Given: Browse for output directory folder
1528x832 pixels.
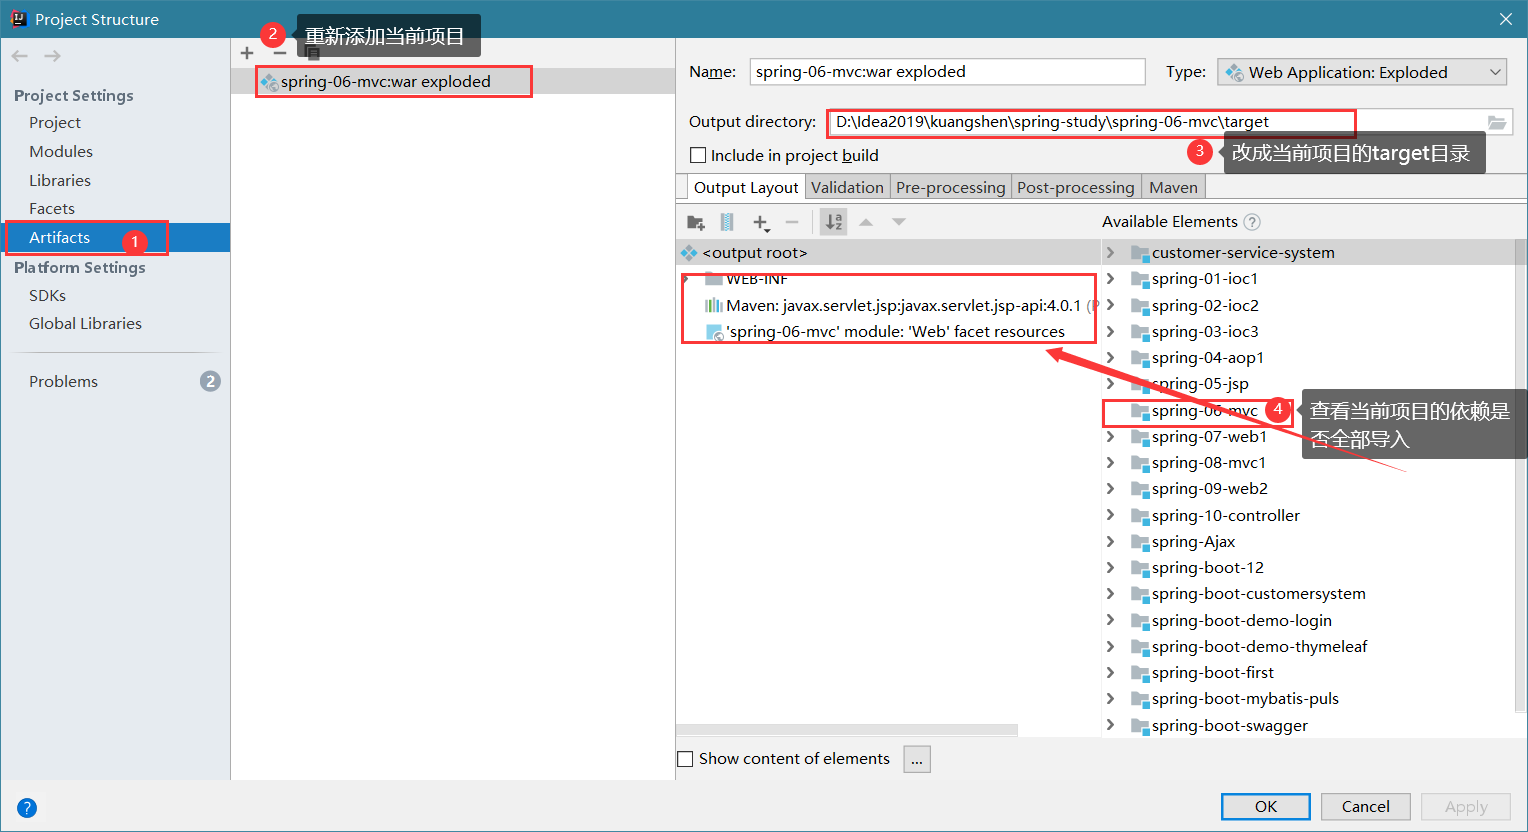Looking at the screenshot, I should point(1497,122).
